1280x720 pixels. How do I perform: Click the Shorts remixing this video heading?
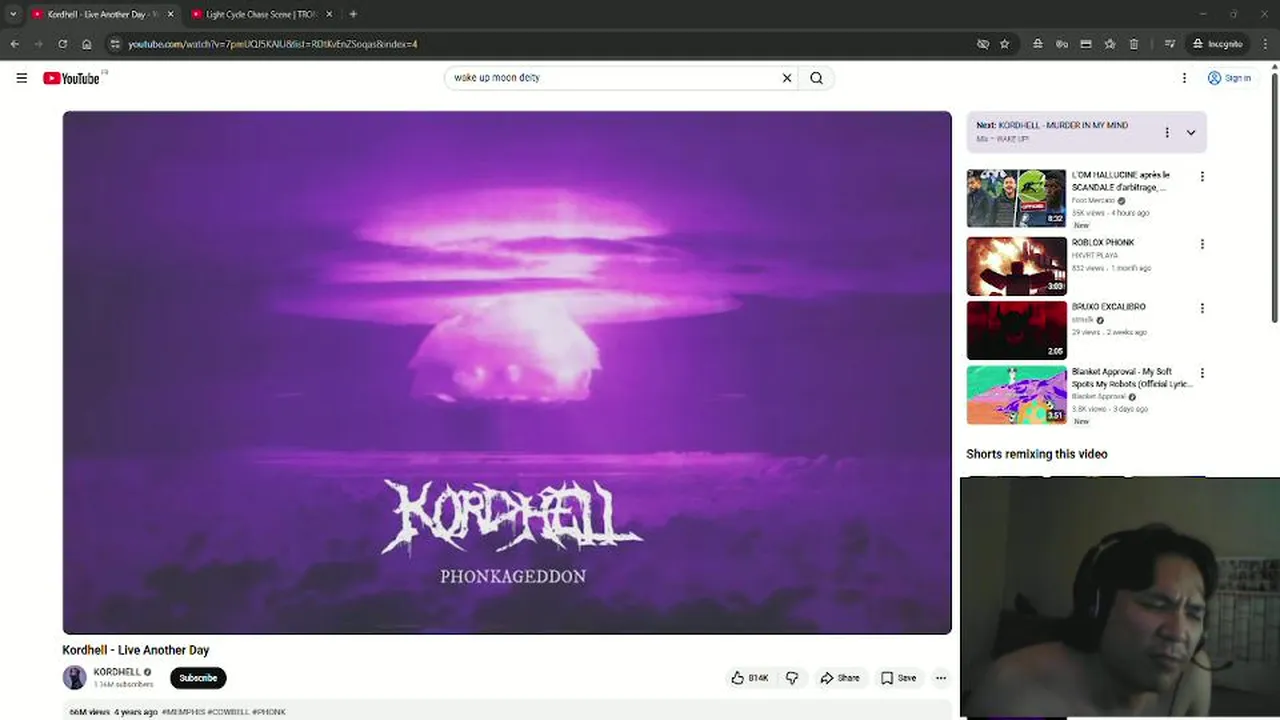(1037, 454)
